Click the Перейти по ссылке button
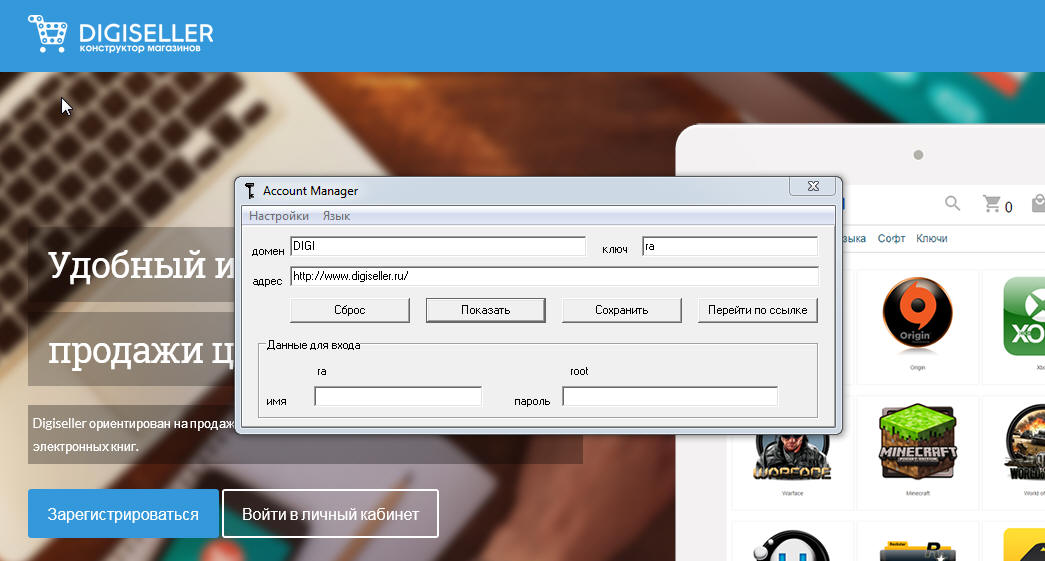 click(757, 310)
